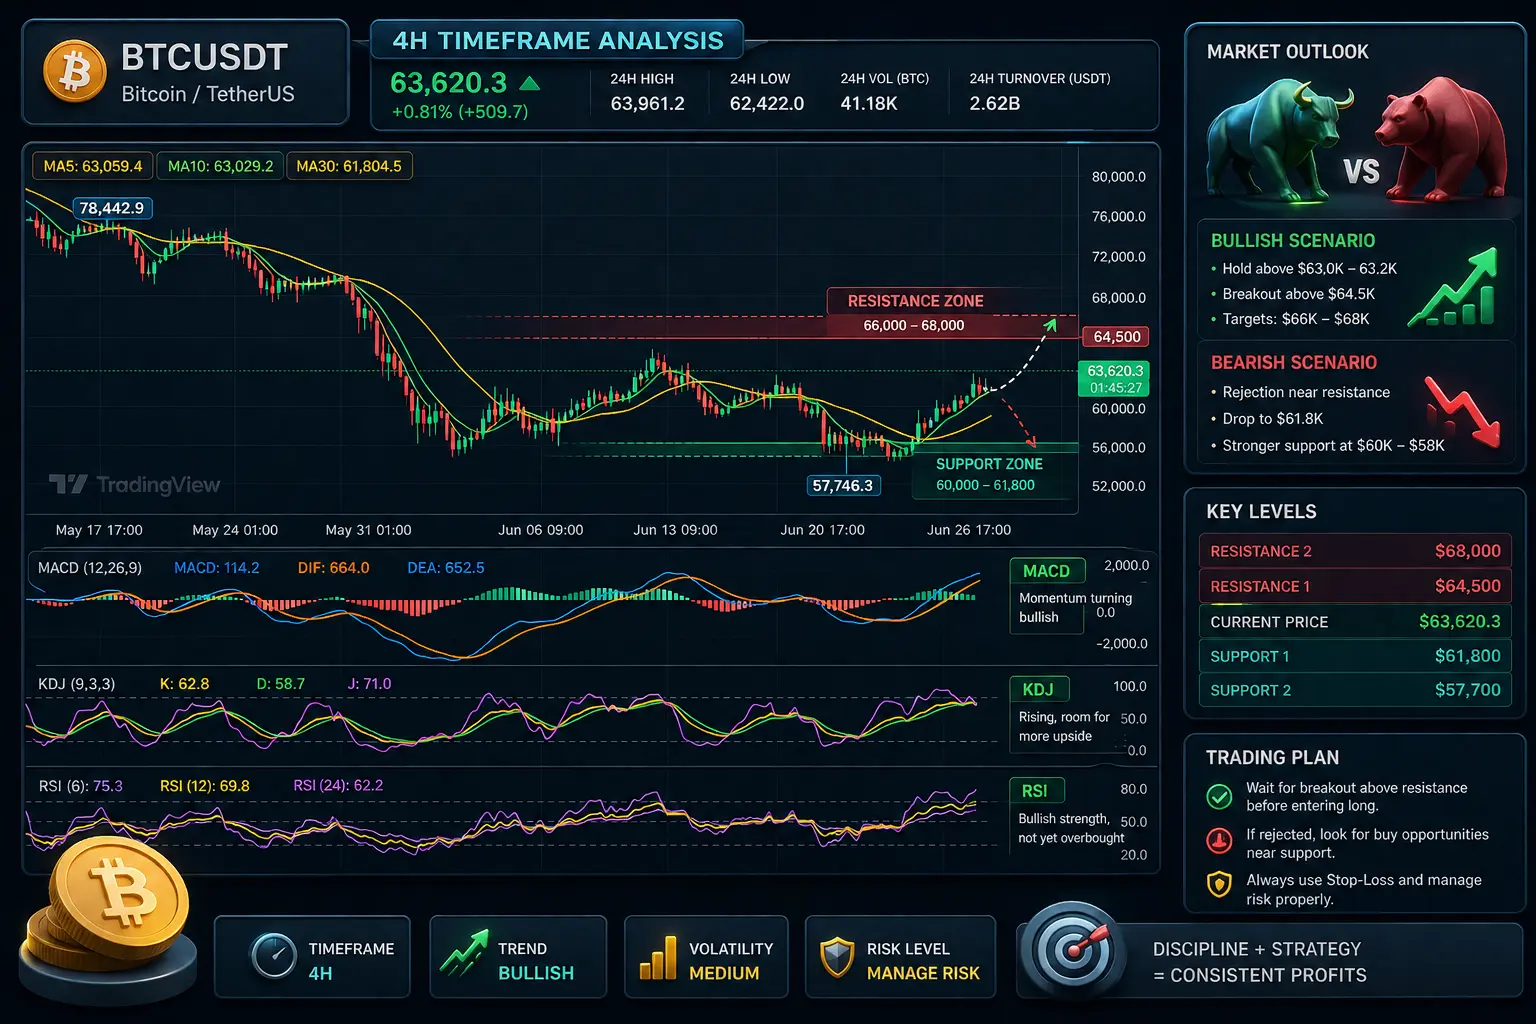Viewport: 1536px width, 1024px height.
Task: Click the green KDJ badge
Action: click(1038, 689)
